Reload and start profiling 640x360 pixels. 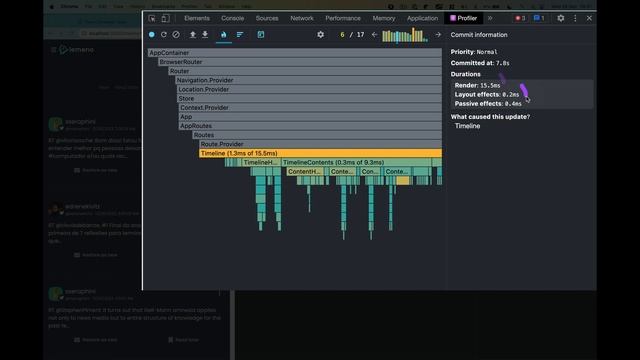click(x=164, y=35)
